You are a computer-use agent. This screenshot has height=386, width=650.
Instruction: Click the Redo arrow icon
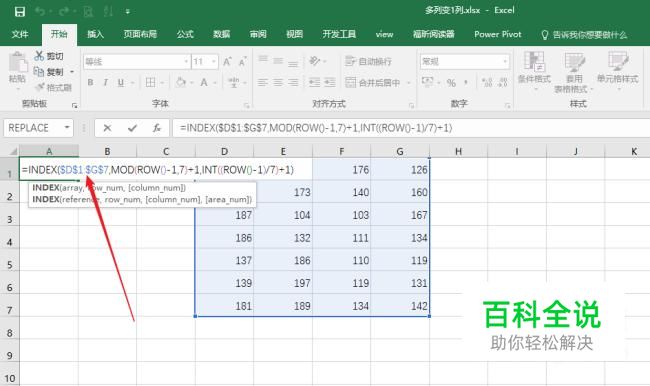[x=64, y=11]
